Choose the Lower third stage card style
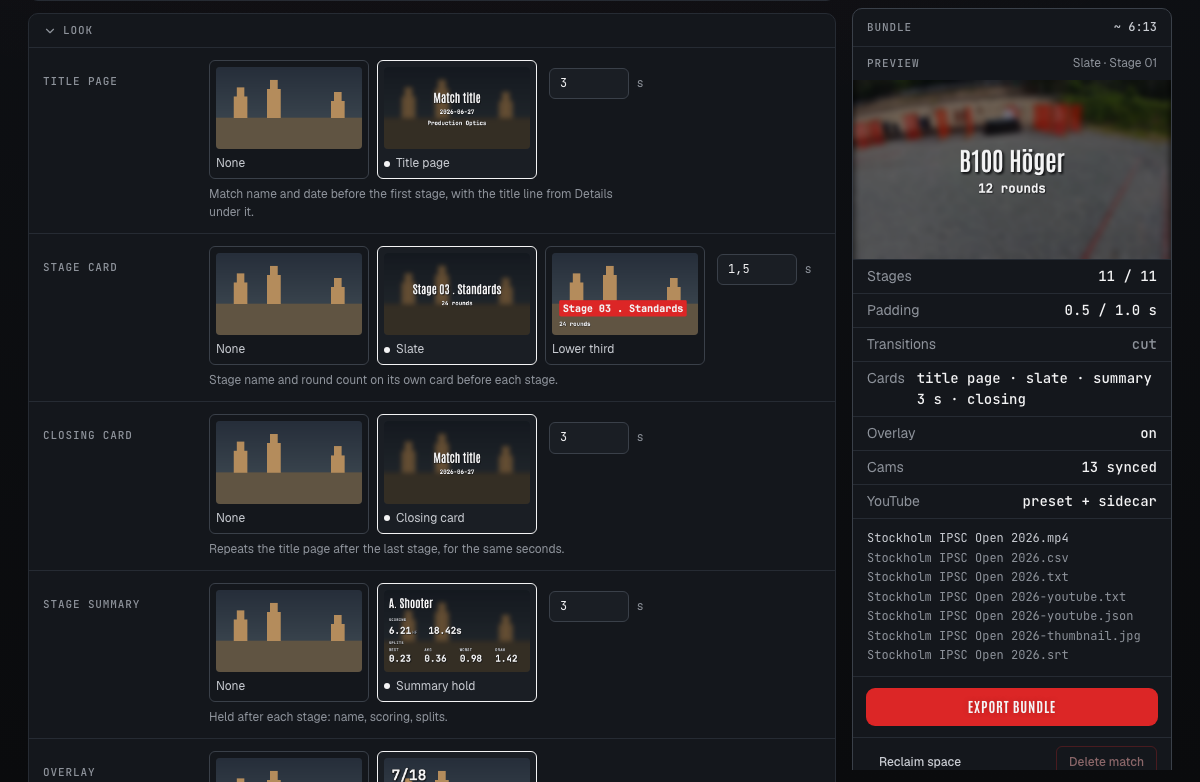 (625, 305)
